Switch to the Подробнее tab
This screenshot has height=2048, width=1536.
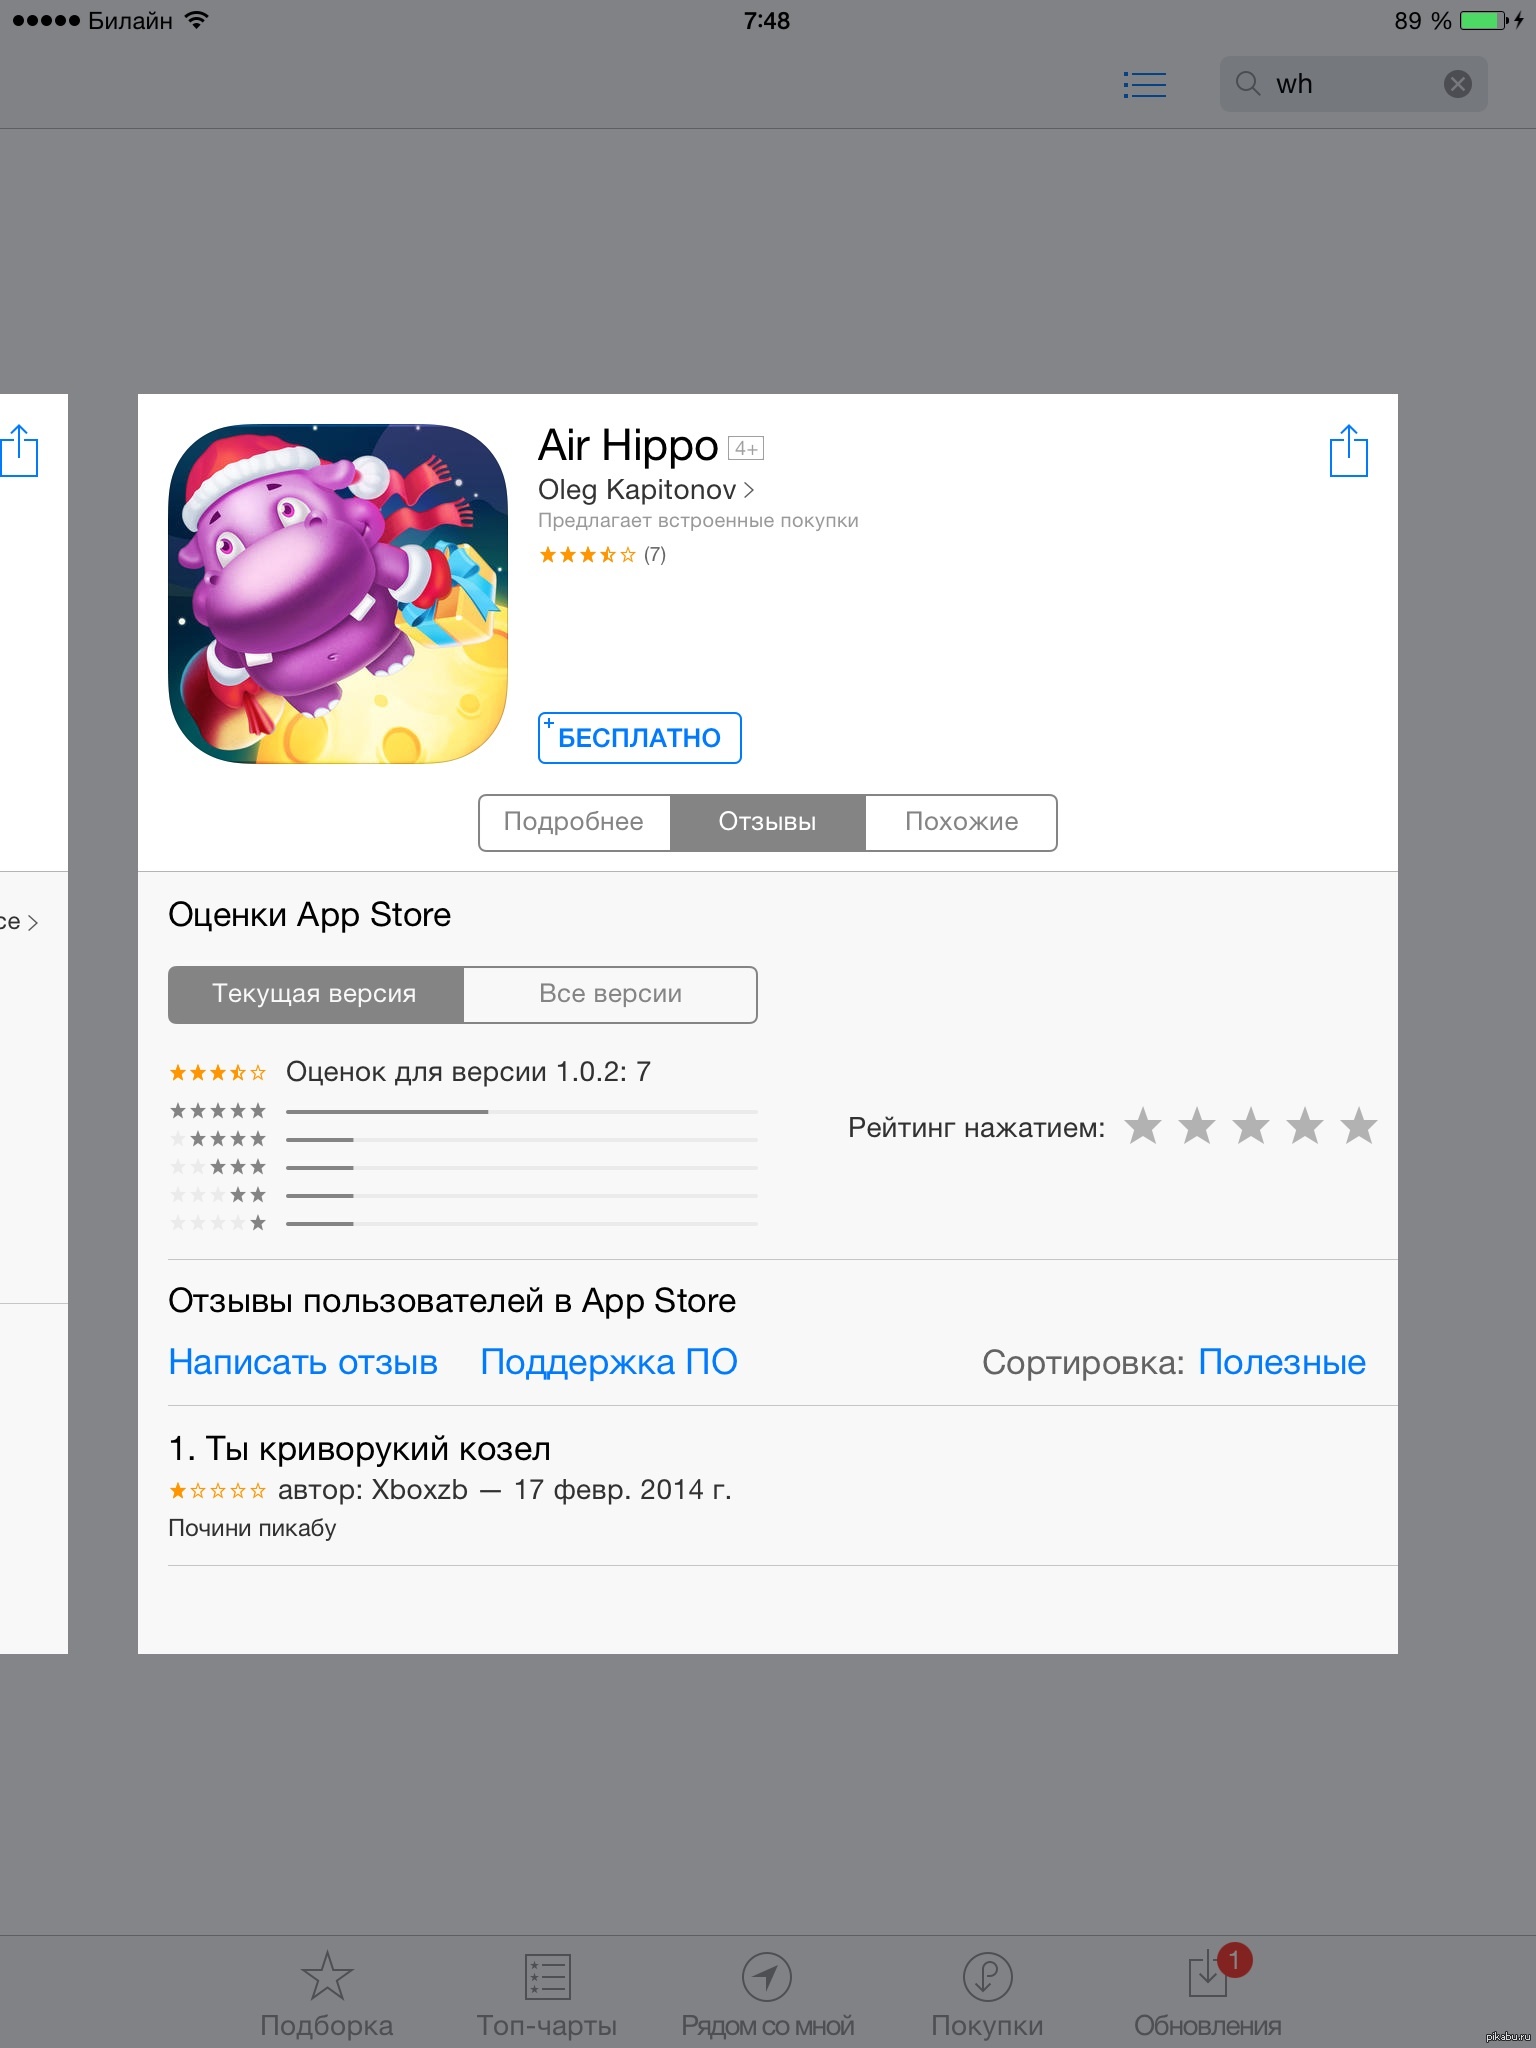(574, 822)
